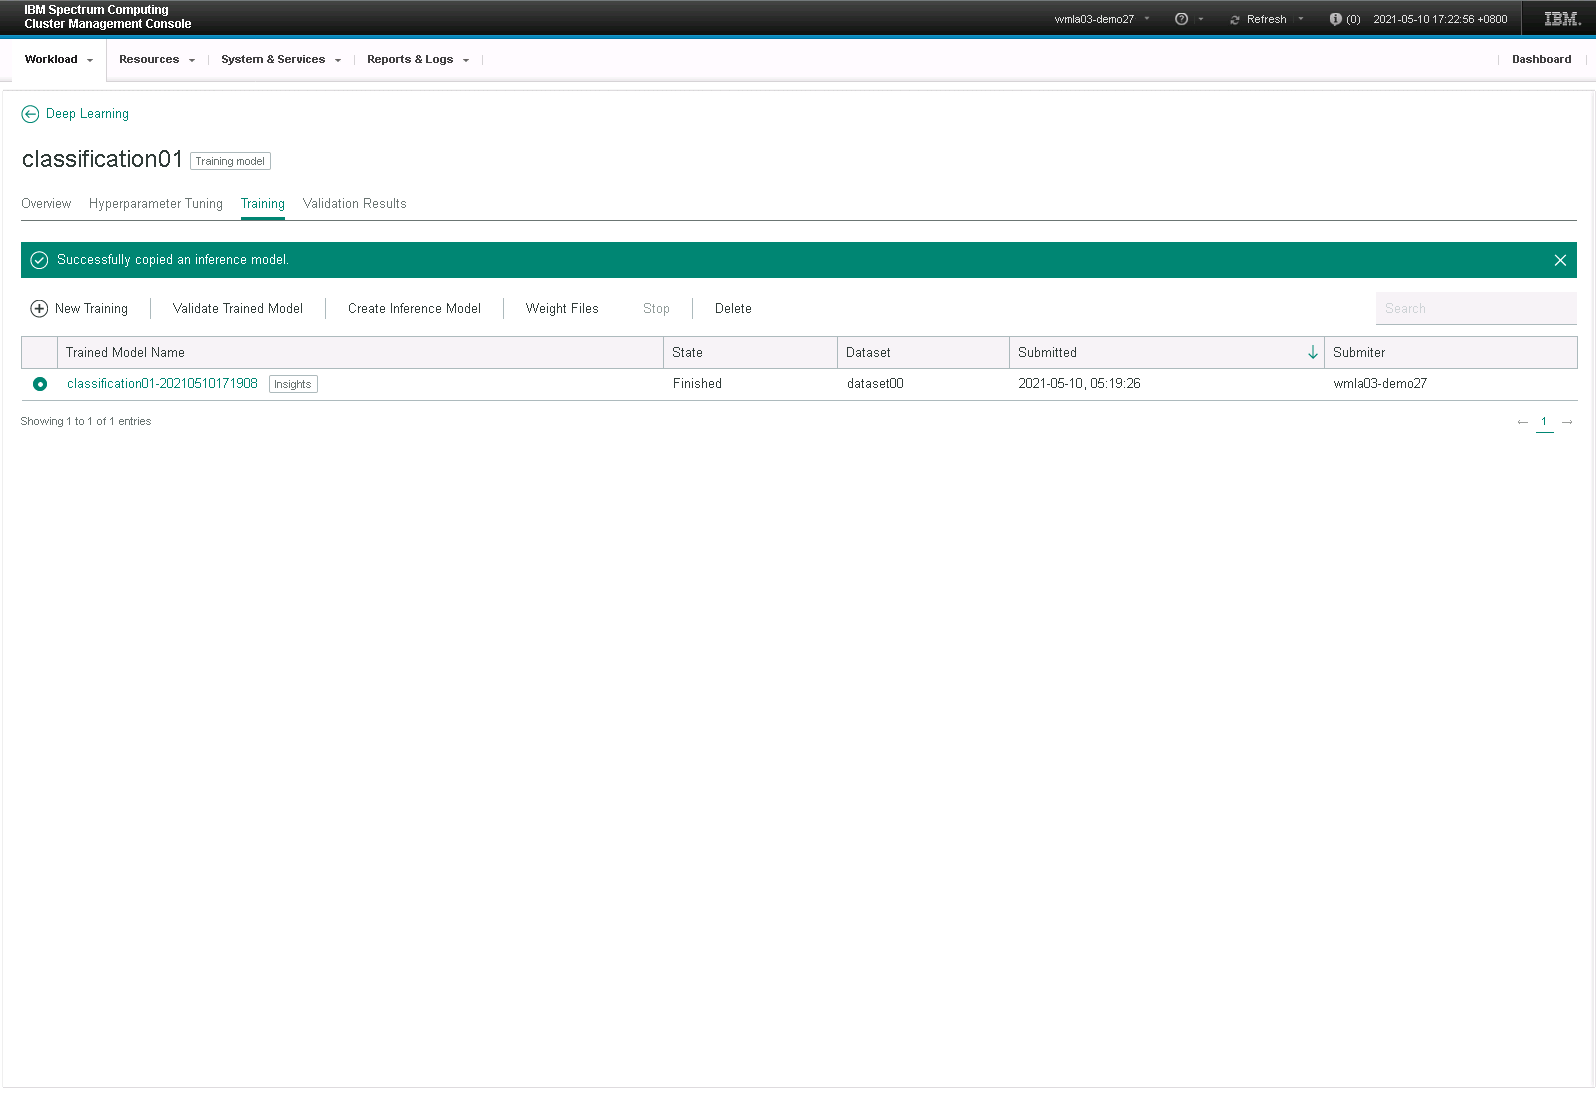
Task: Click the classification01 page title
Action: click(102, 160)
